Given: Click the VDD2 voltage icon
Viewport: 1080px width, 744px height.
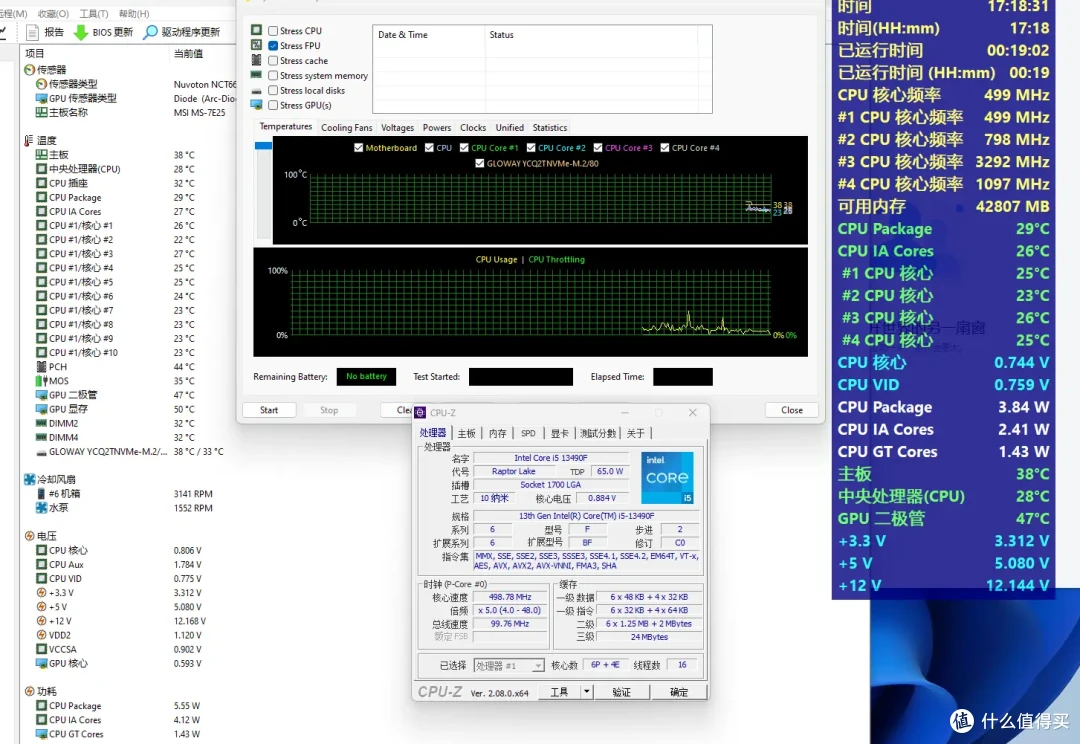Looking at the screenshot, I should [41, 635].
